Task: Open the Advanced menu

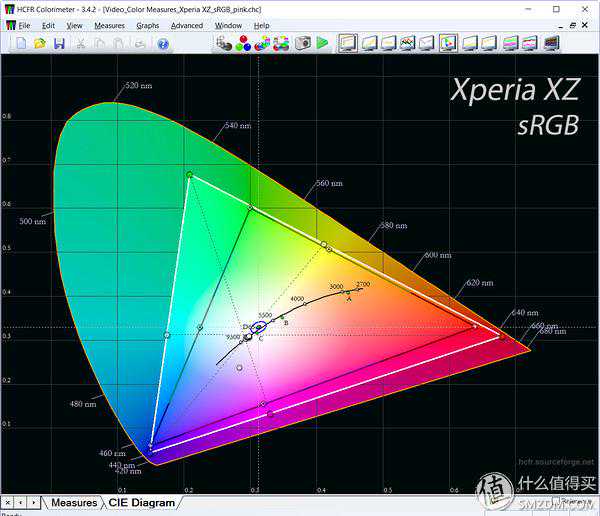Action: [187, 25]
